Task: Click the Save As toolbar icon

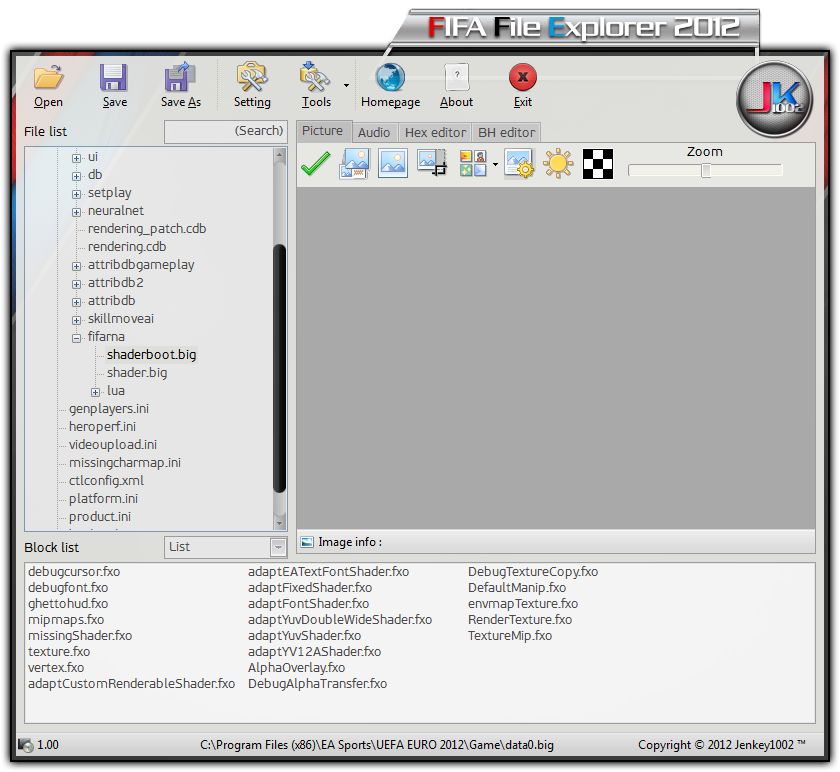Action: 180,79
